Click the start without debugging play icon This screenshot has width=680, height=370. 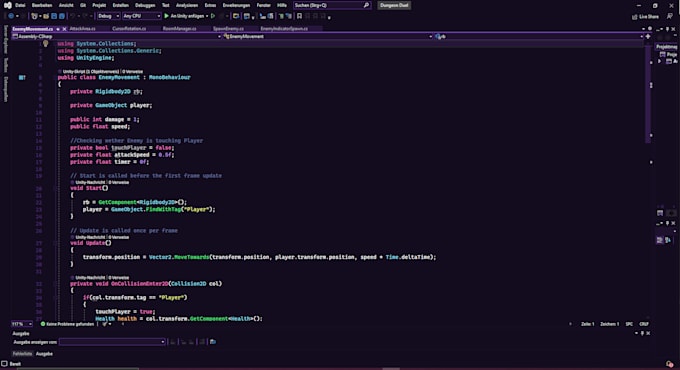[x=213, y=16]
